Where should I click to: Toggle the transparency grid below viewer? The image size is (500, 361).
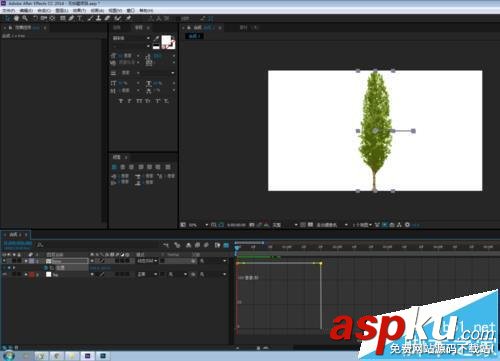pyautogui.click(x=310, y=225)
